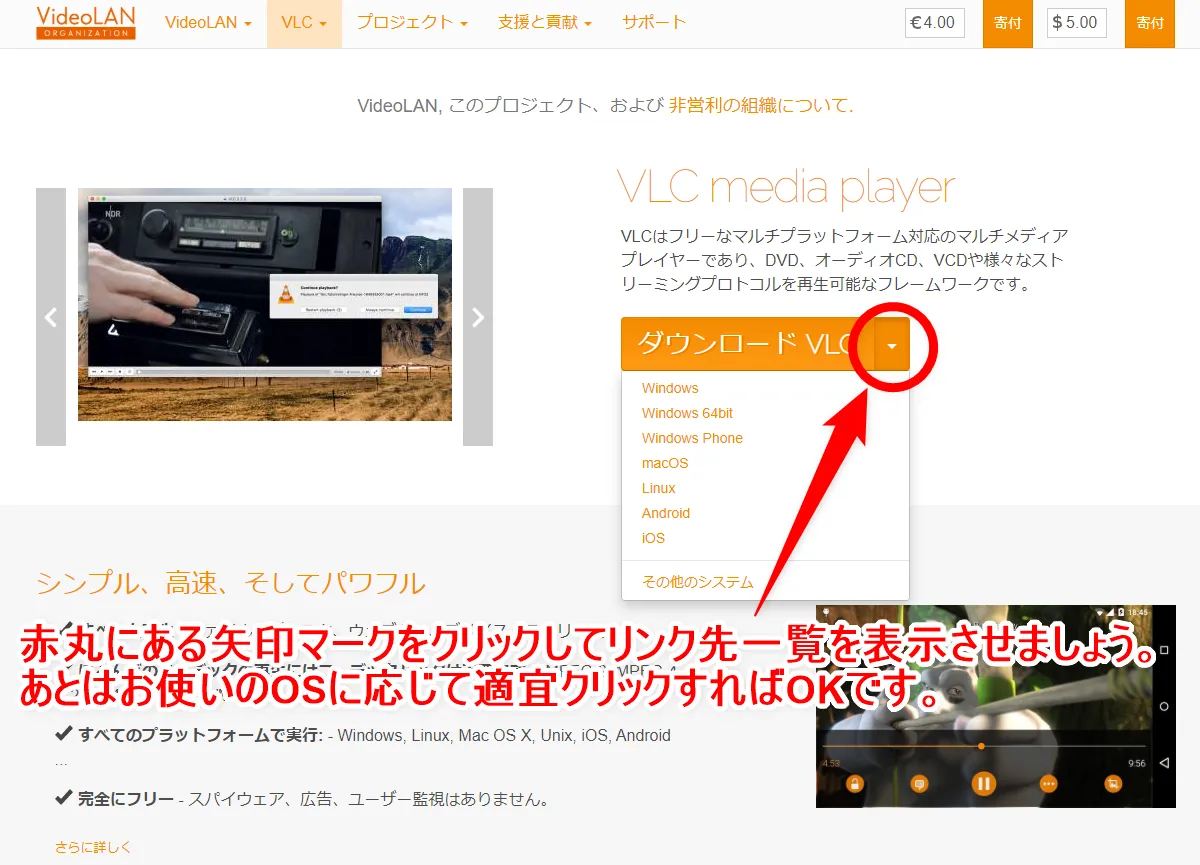Click the checkmark beside すべてのプラットフォームで実行
The width and height of the screenshot is (1200, 865).
[x=64, y=735]
